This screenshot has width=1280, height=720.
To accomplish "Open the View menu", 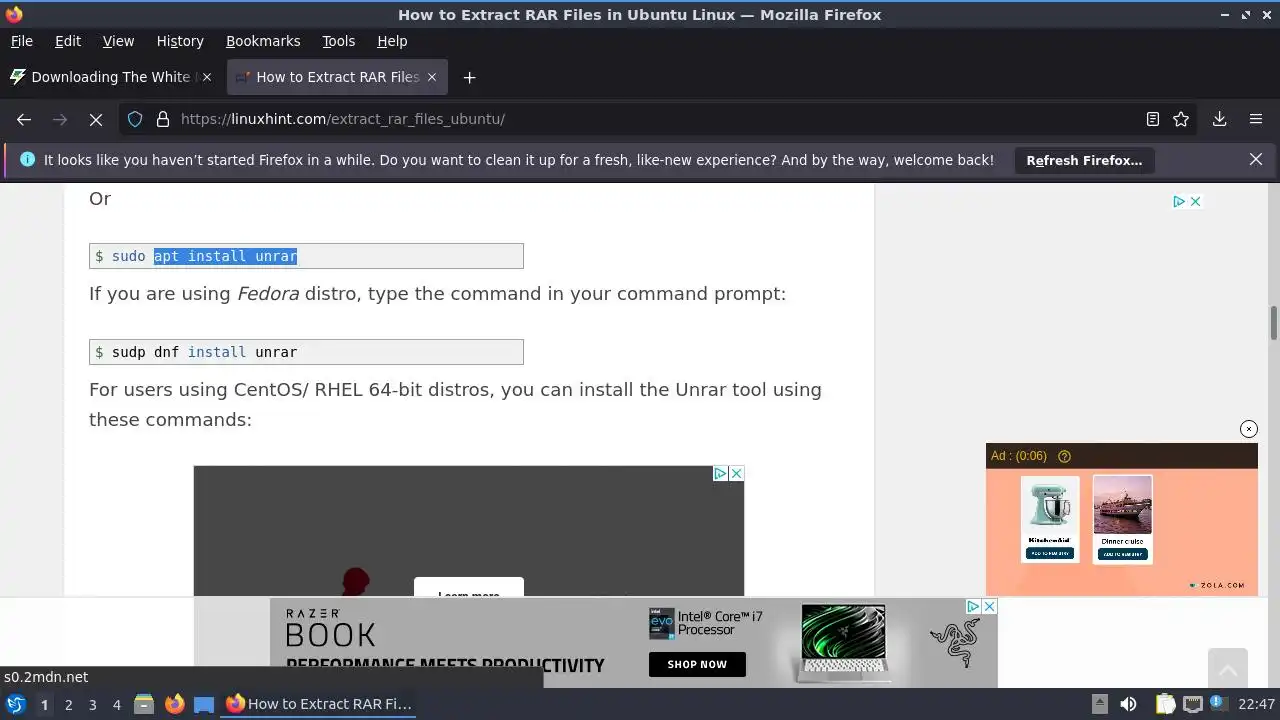I will tap(118, 41).
